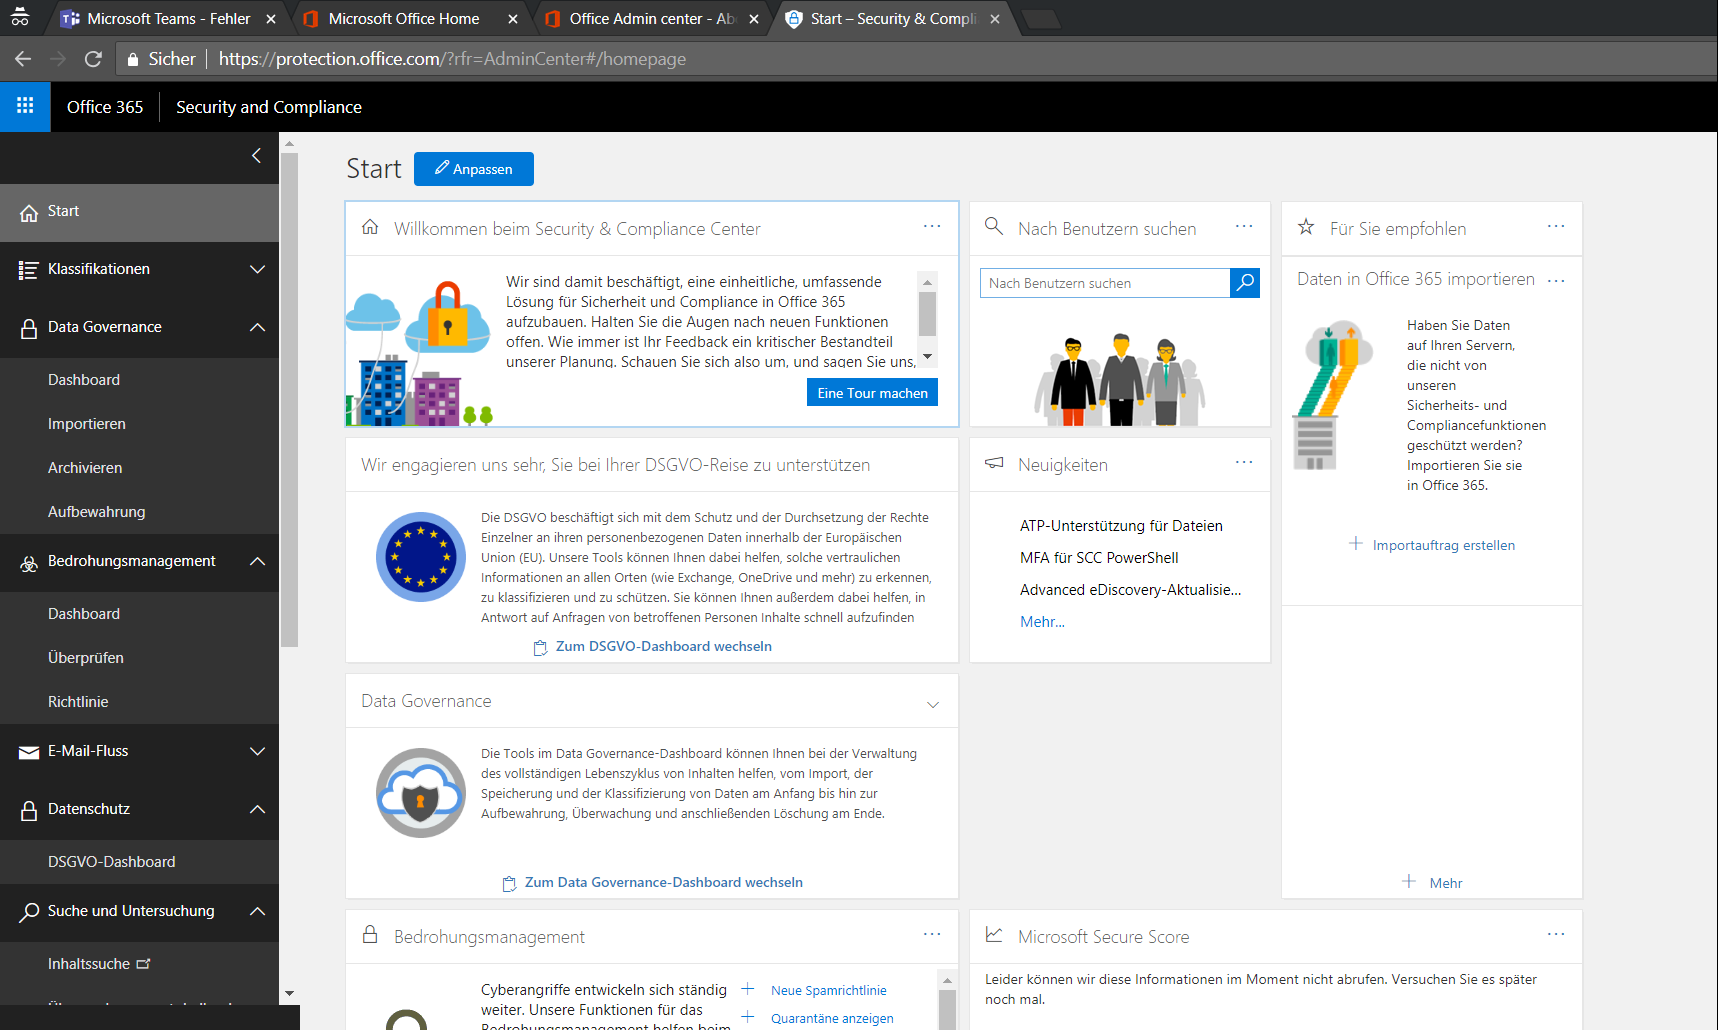Focus the Nach Benutzern suchen input field
The image size is (1718, 1030).
[x=1105, y=283]
